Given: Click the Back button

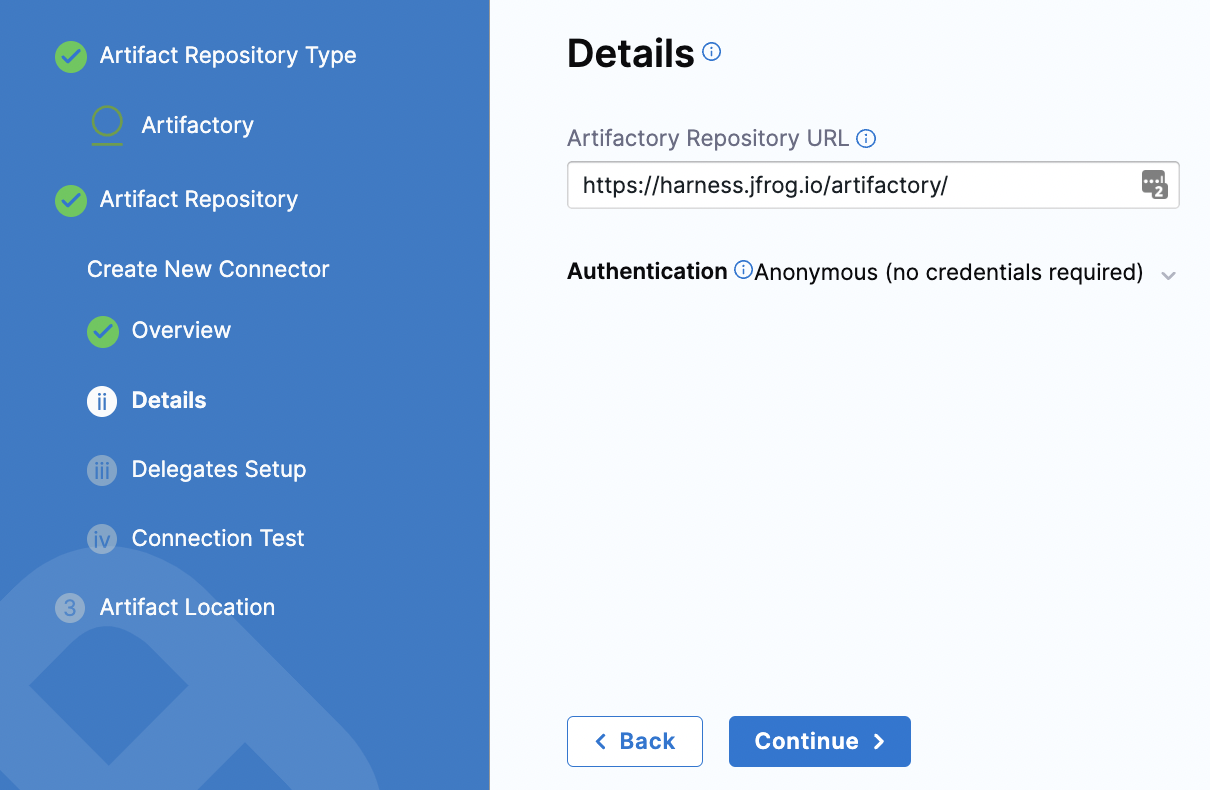Looking at the screenshot, I should 634,741.
